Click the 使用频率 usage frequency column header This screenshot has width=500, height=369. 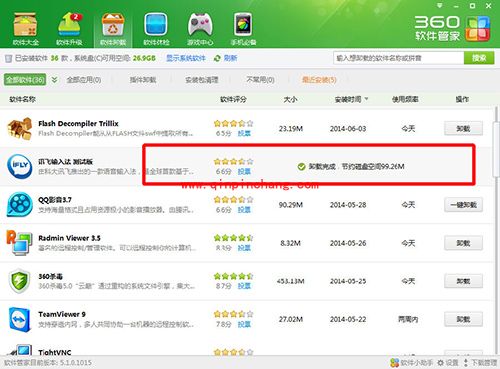(405, 99)
